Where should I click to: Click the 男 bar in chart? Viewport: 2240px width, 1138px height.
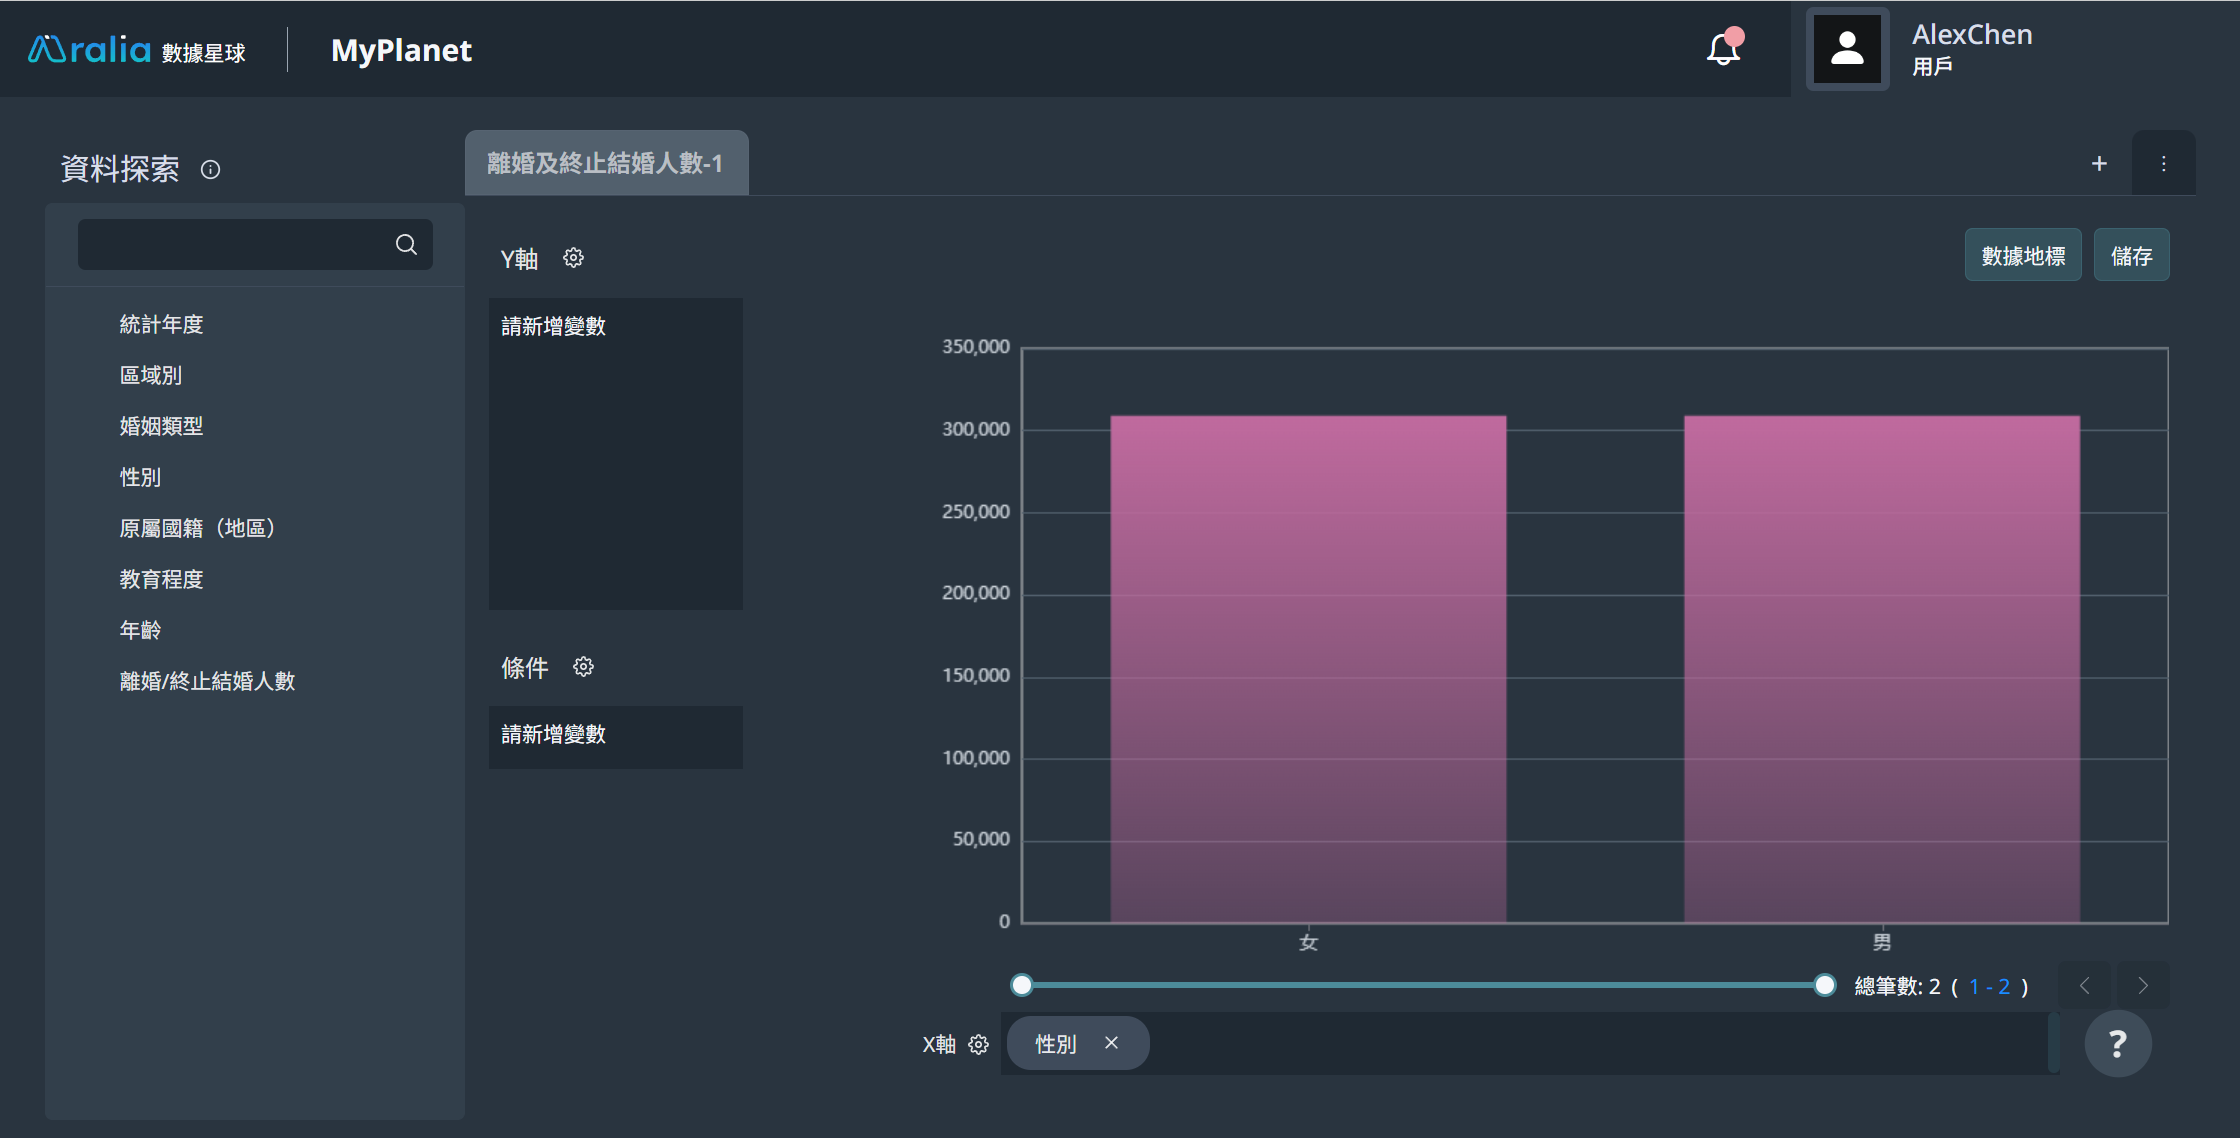(x=1882, y=668)
